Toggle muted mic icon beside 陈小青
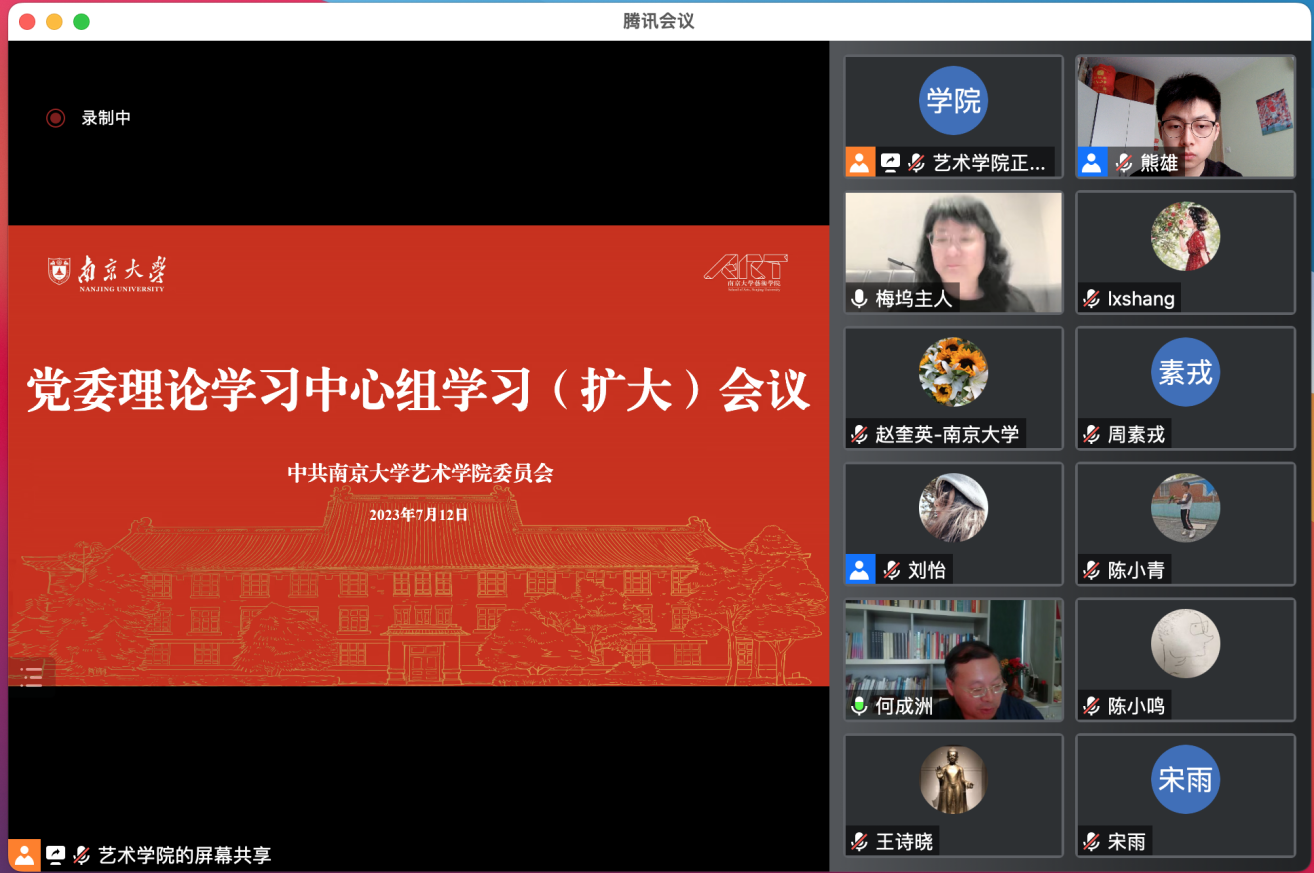 [1092, 570]
